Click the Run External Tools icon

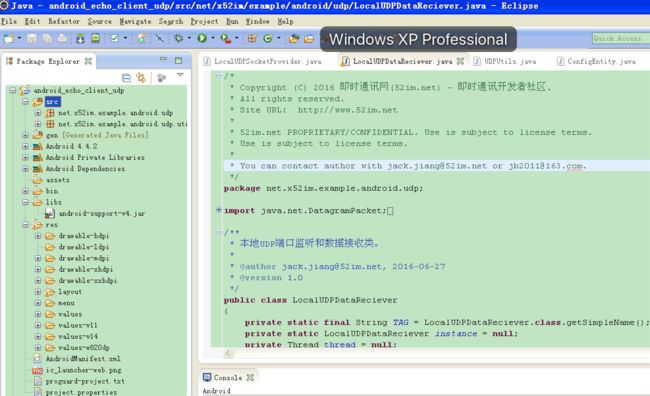pos(225,39)
